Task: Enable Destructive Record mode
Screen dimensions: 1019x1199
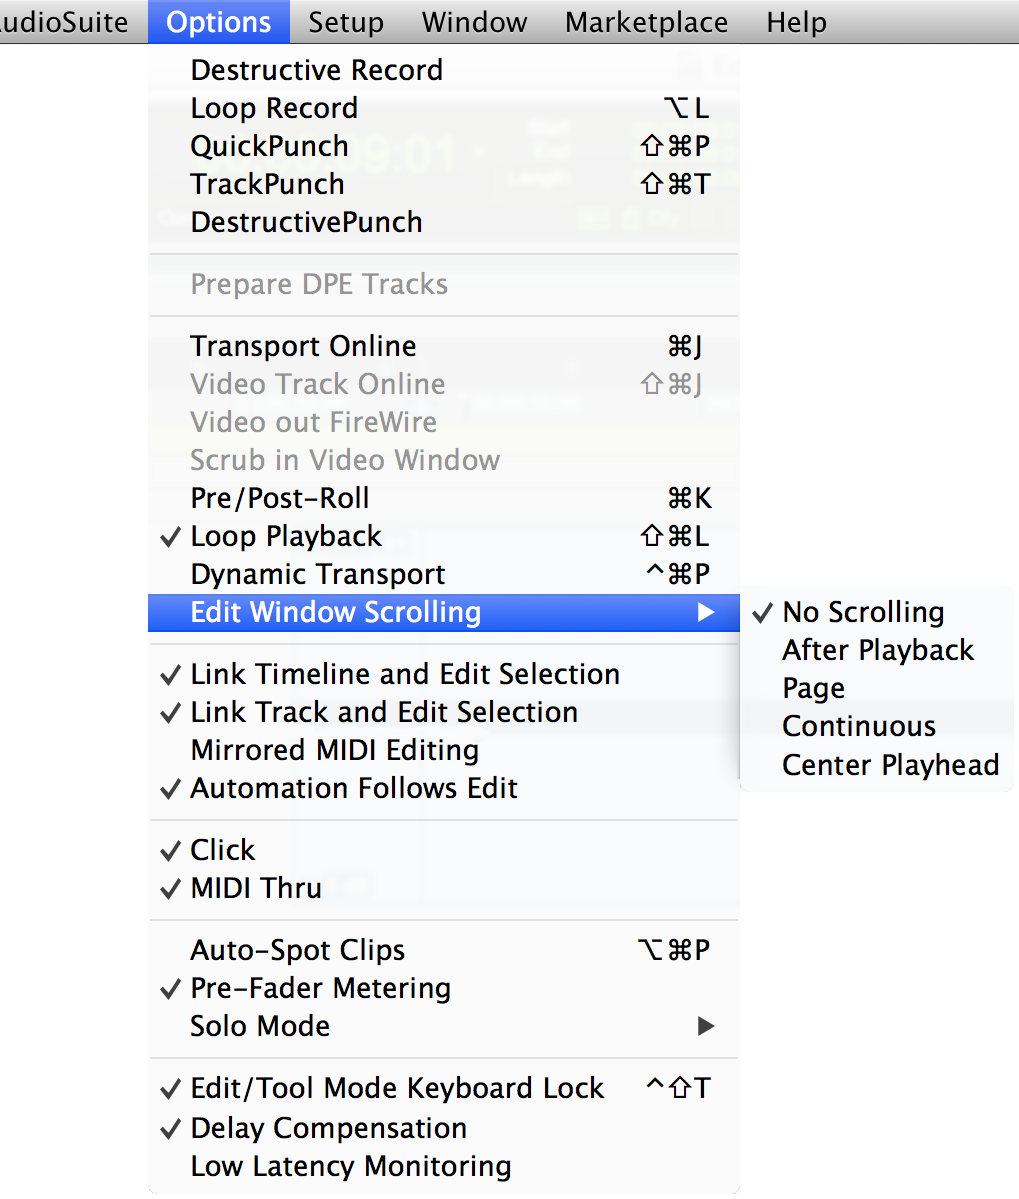Action: click(316, 70)
